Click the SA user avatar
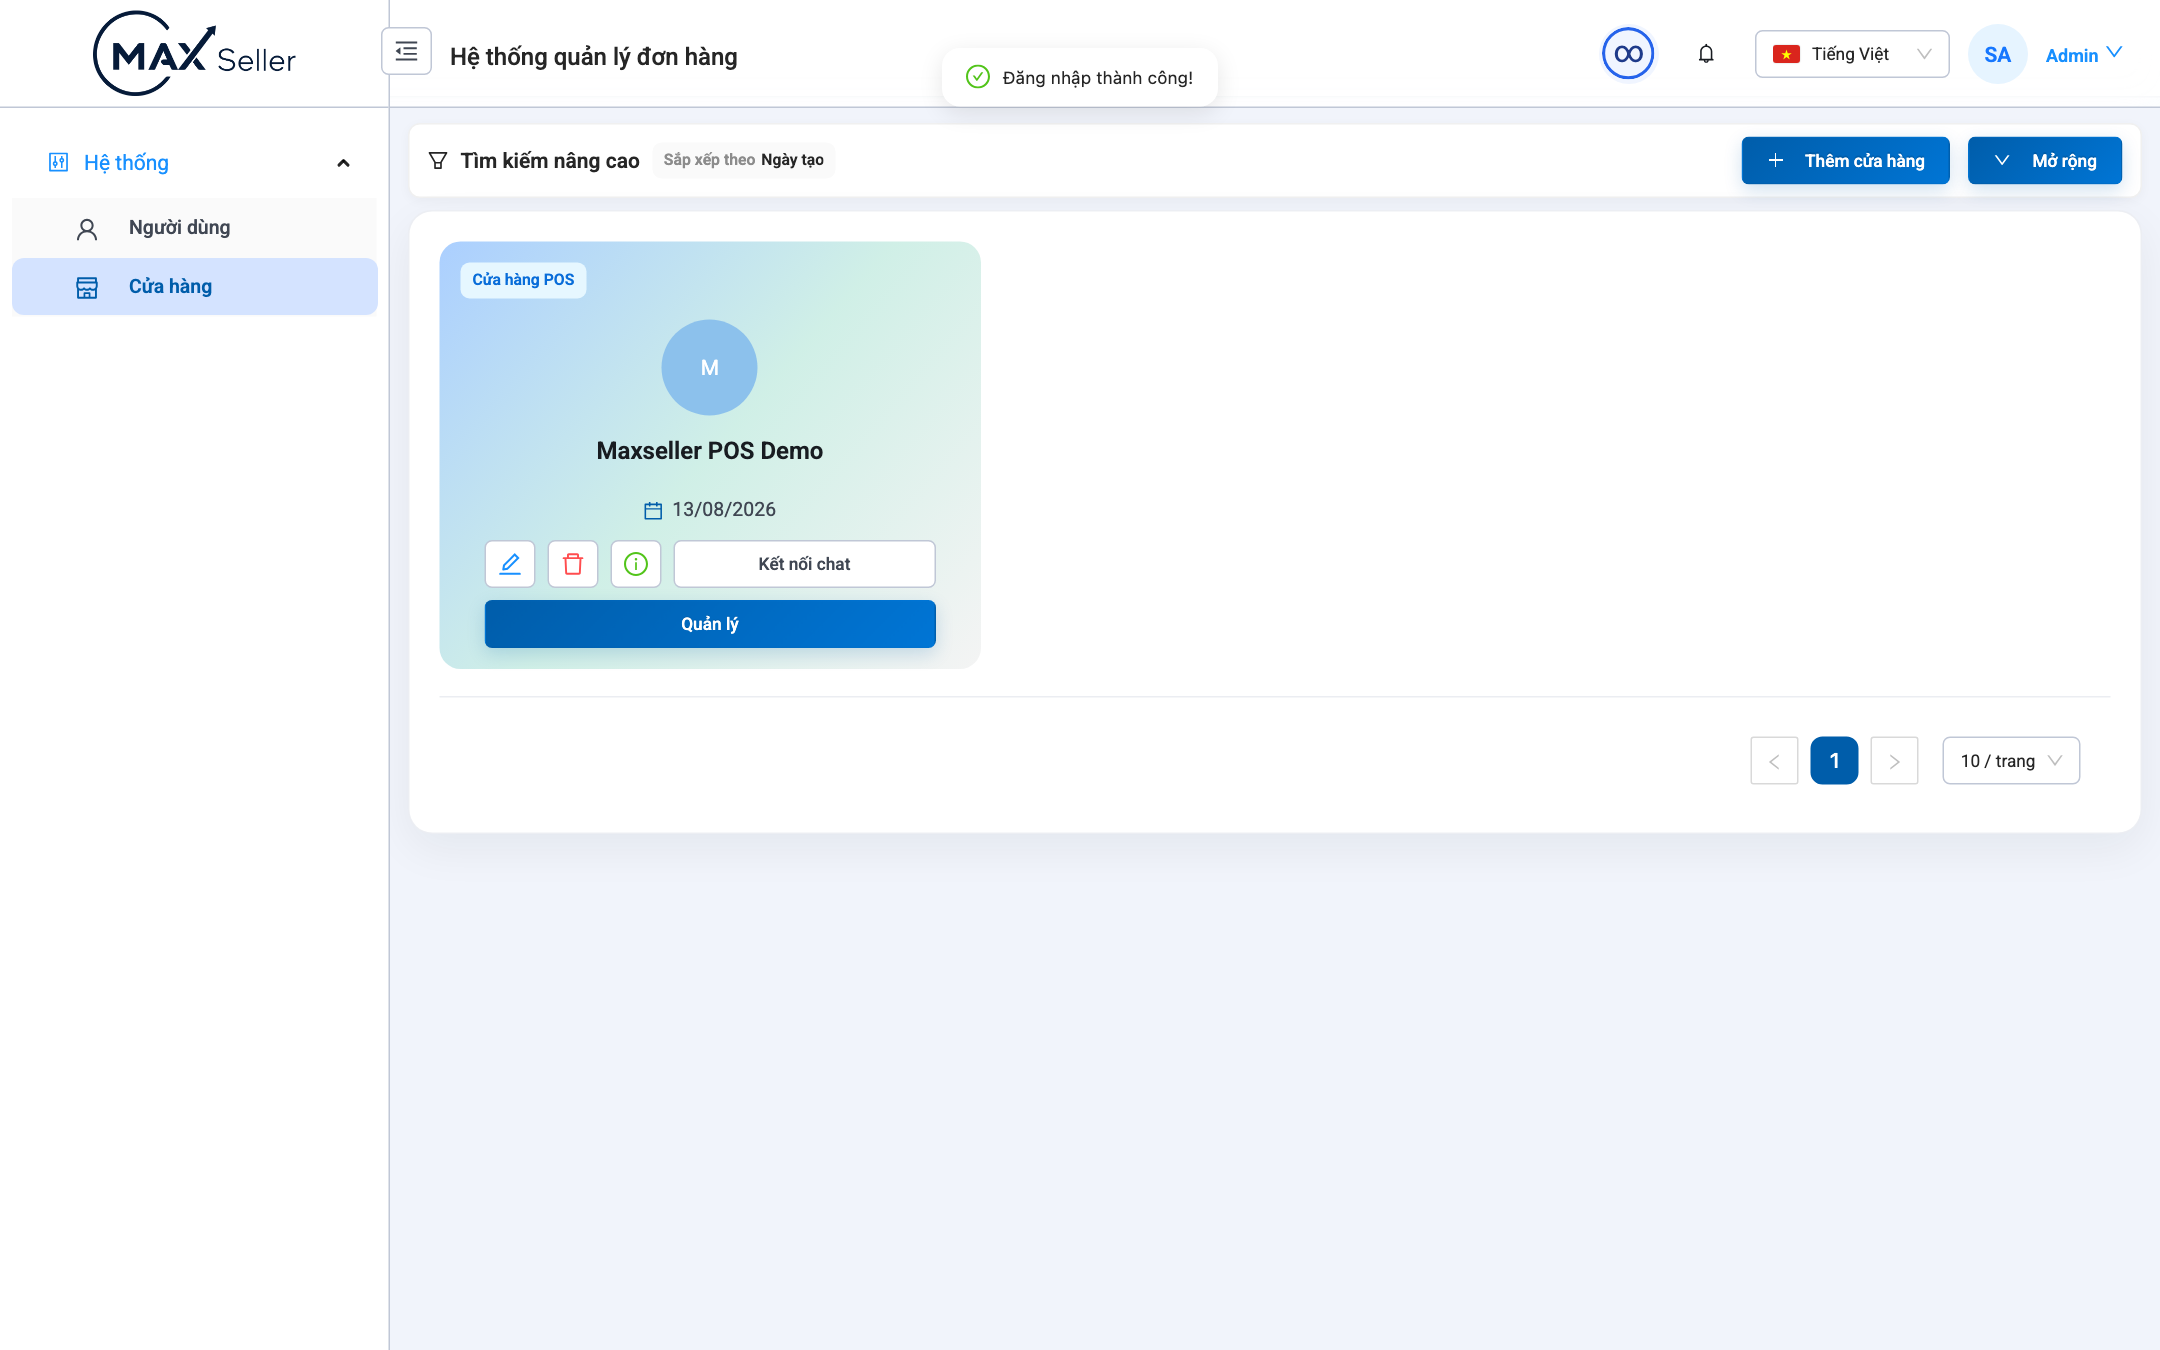 coord(1997,54)
